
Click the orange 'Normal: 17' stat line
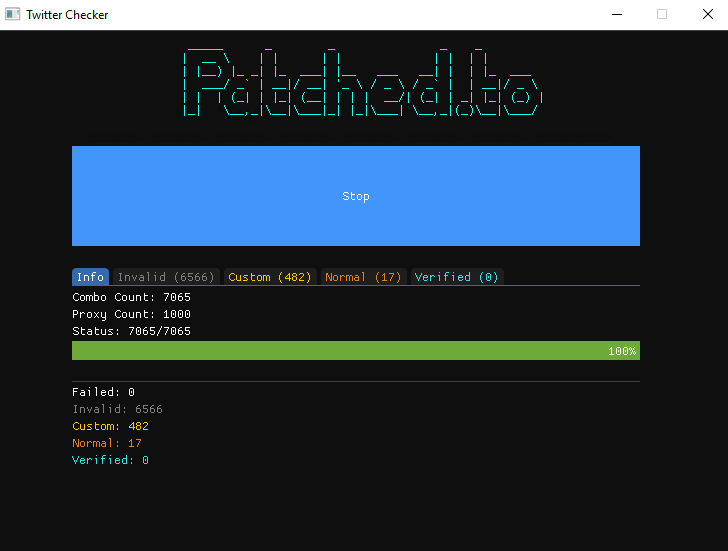pos(107,443)
